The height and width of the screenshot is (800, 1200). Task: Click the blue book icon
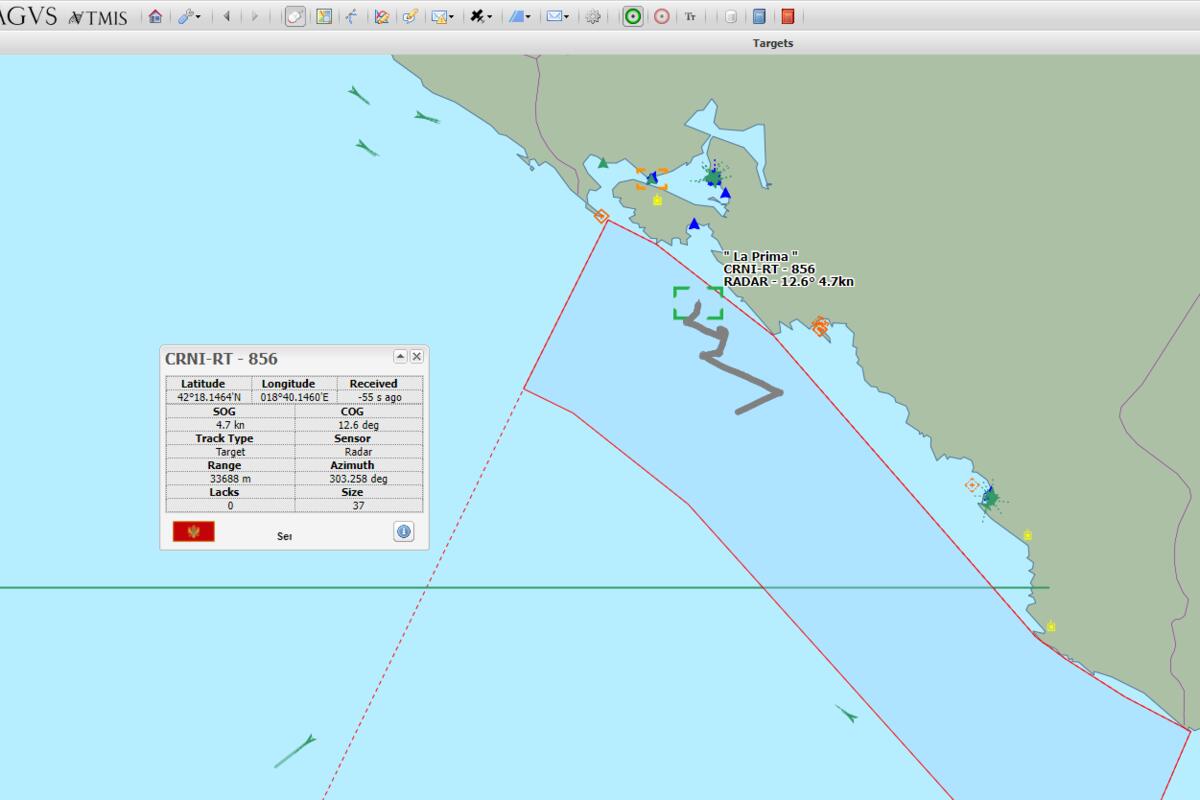click(x=759, y=16)
